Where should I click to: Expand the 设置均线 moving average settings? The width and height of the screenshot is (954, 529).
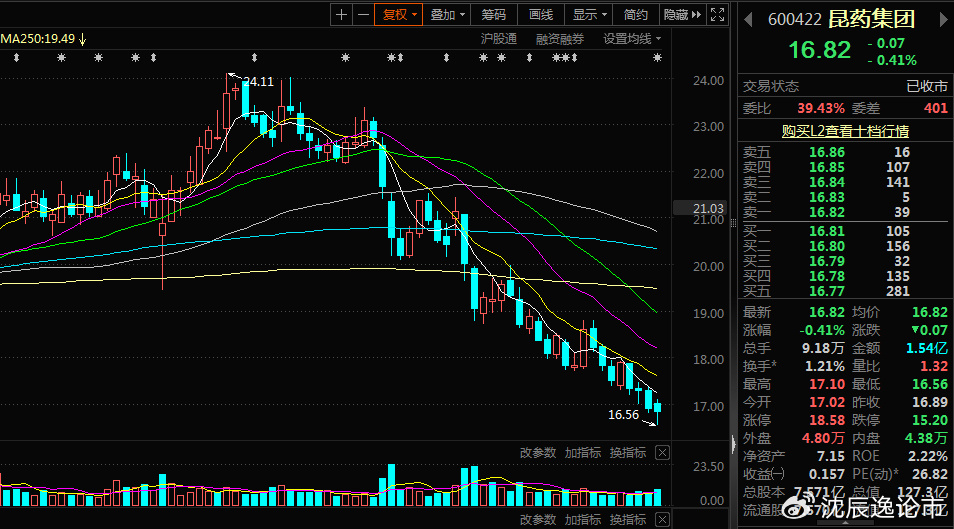tap(632, 39)
